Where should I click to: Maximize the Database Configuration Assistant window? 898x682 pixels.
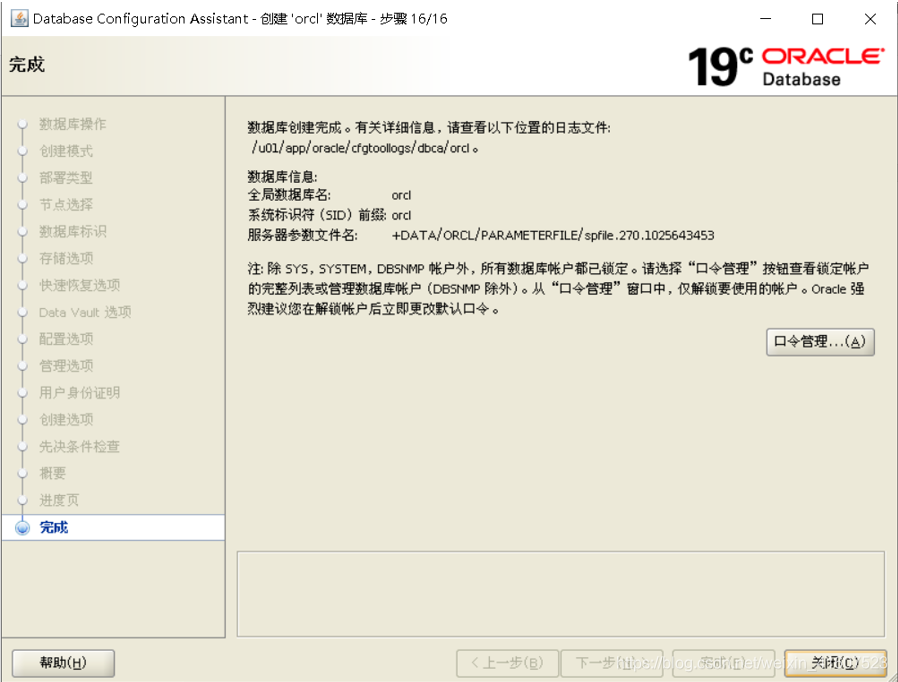click(x=818, y=19)
